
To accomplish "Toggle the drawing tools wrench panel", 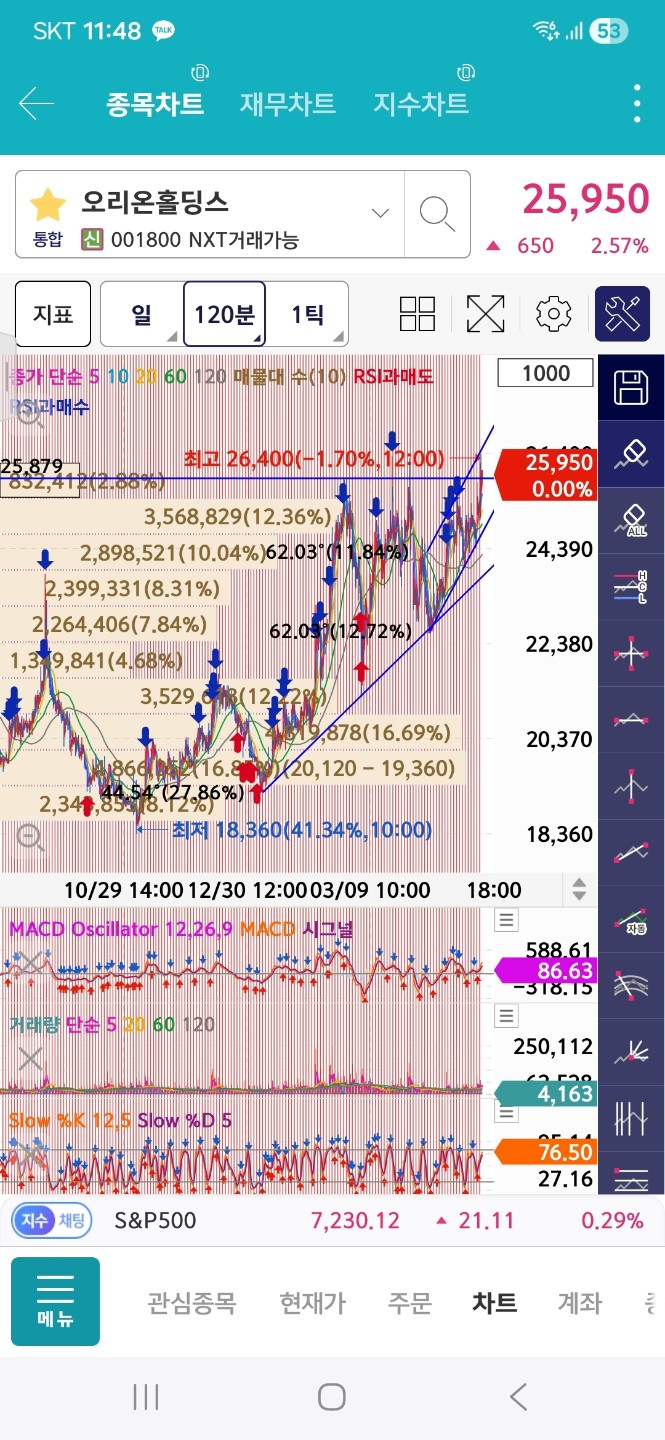I will [622, 314].
